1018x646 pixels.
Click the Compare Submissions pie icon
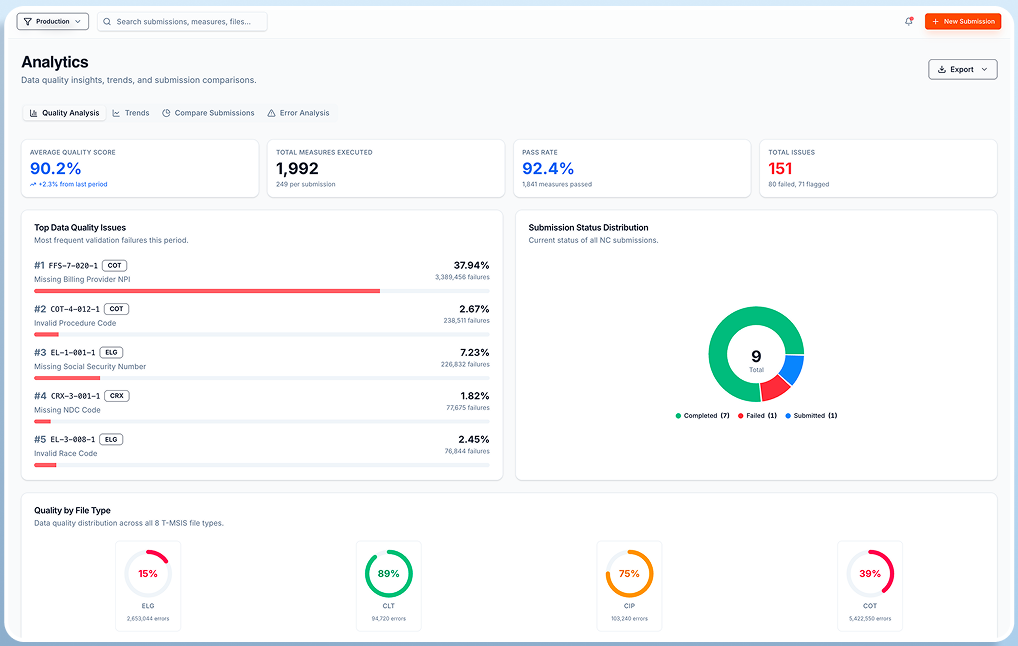[x=166, y=113]
